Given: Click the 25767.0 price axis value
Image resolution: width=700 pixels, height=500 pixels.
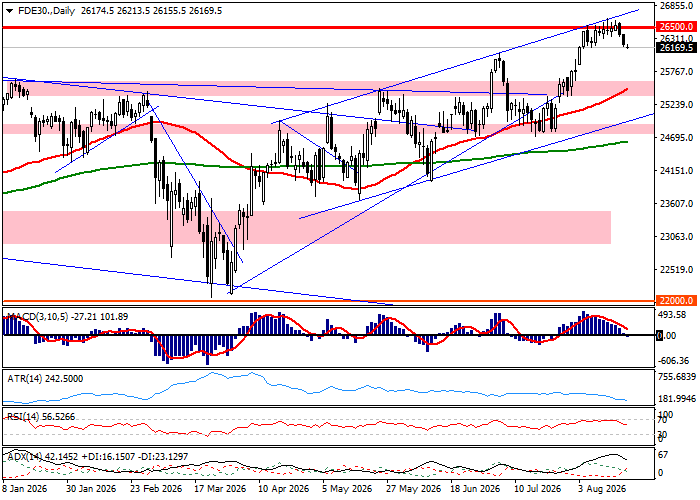Looking at the screenshot, I should (x=676, y=71).
